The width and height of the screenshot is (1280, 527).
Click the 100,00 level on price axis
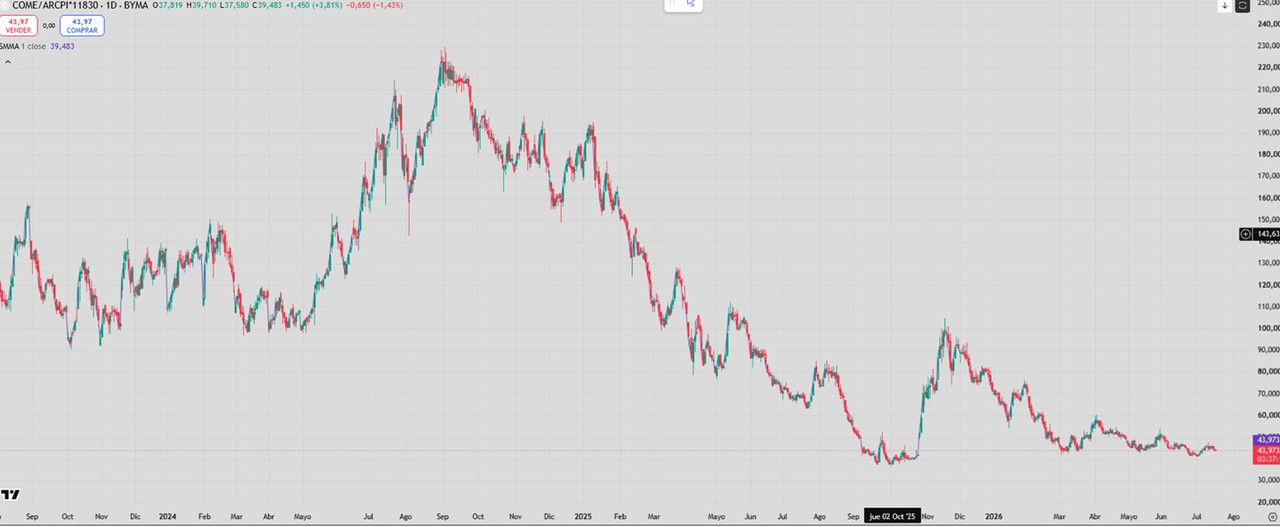[1268, 328]
